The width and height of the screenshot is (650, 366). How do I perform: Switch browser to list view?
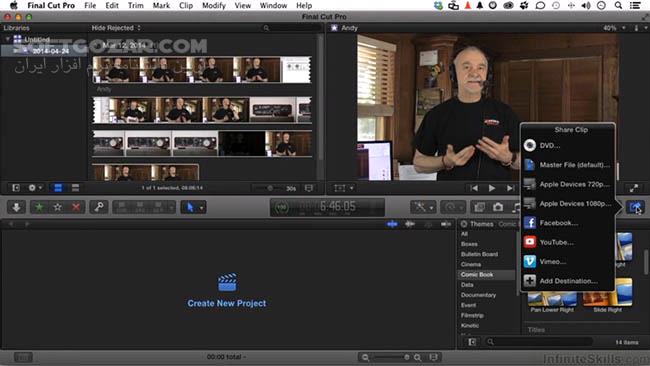pyautogui.click(x=75, y=188)
